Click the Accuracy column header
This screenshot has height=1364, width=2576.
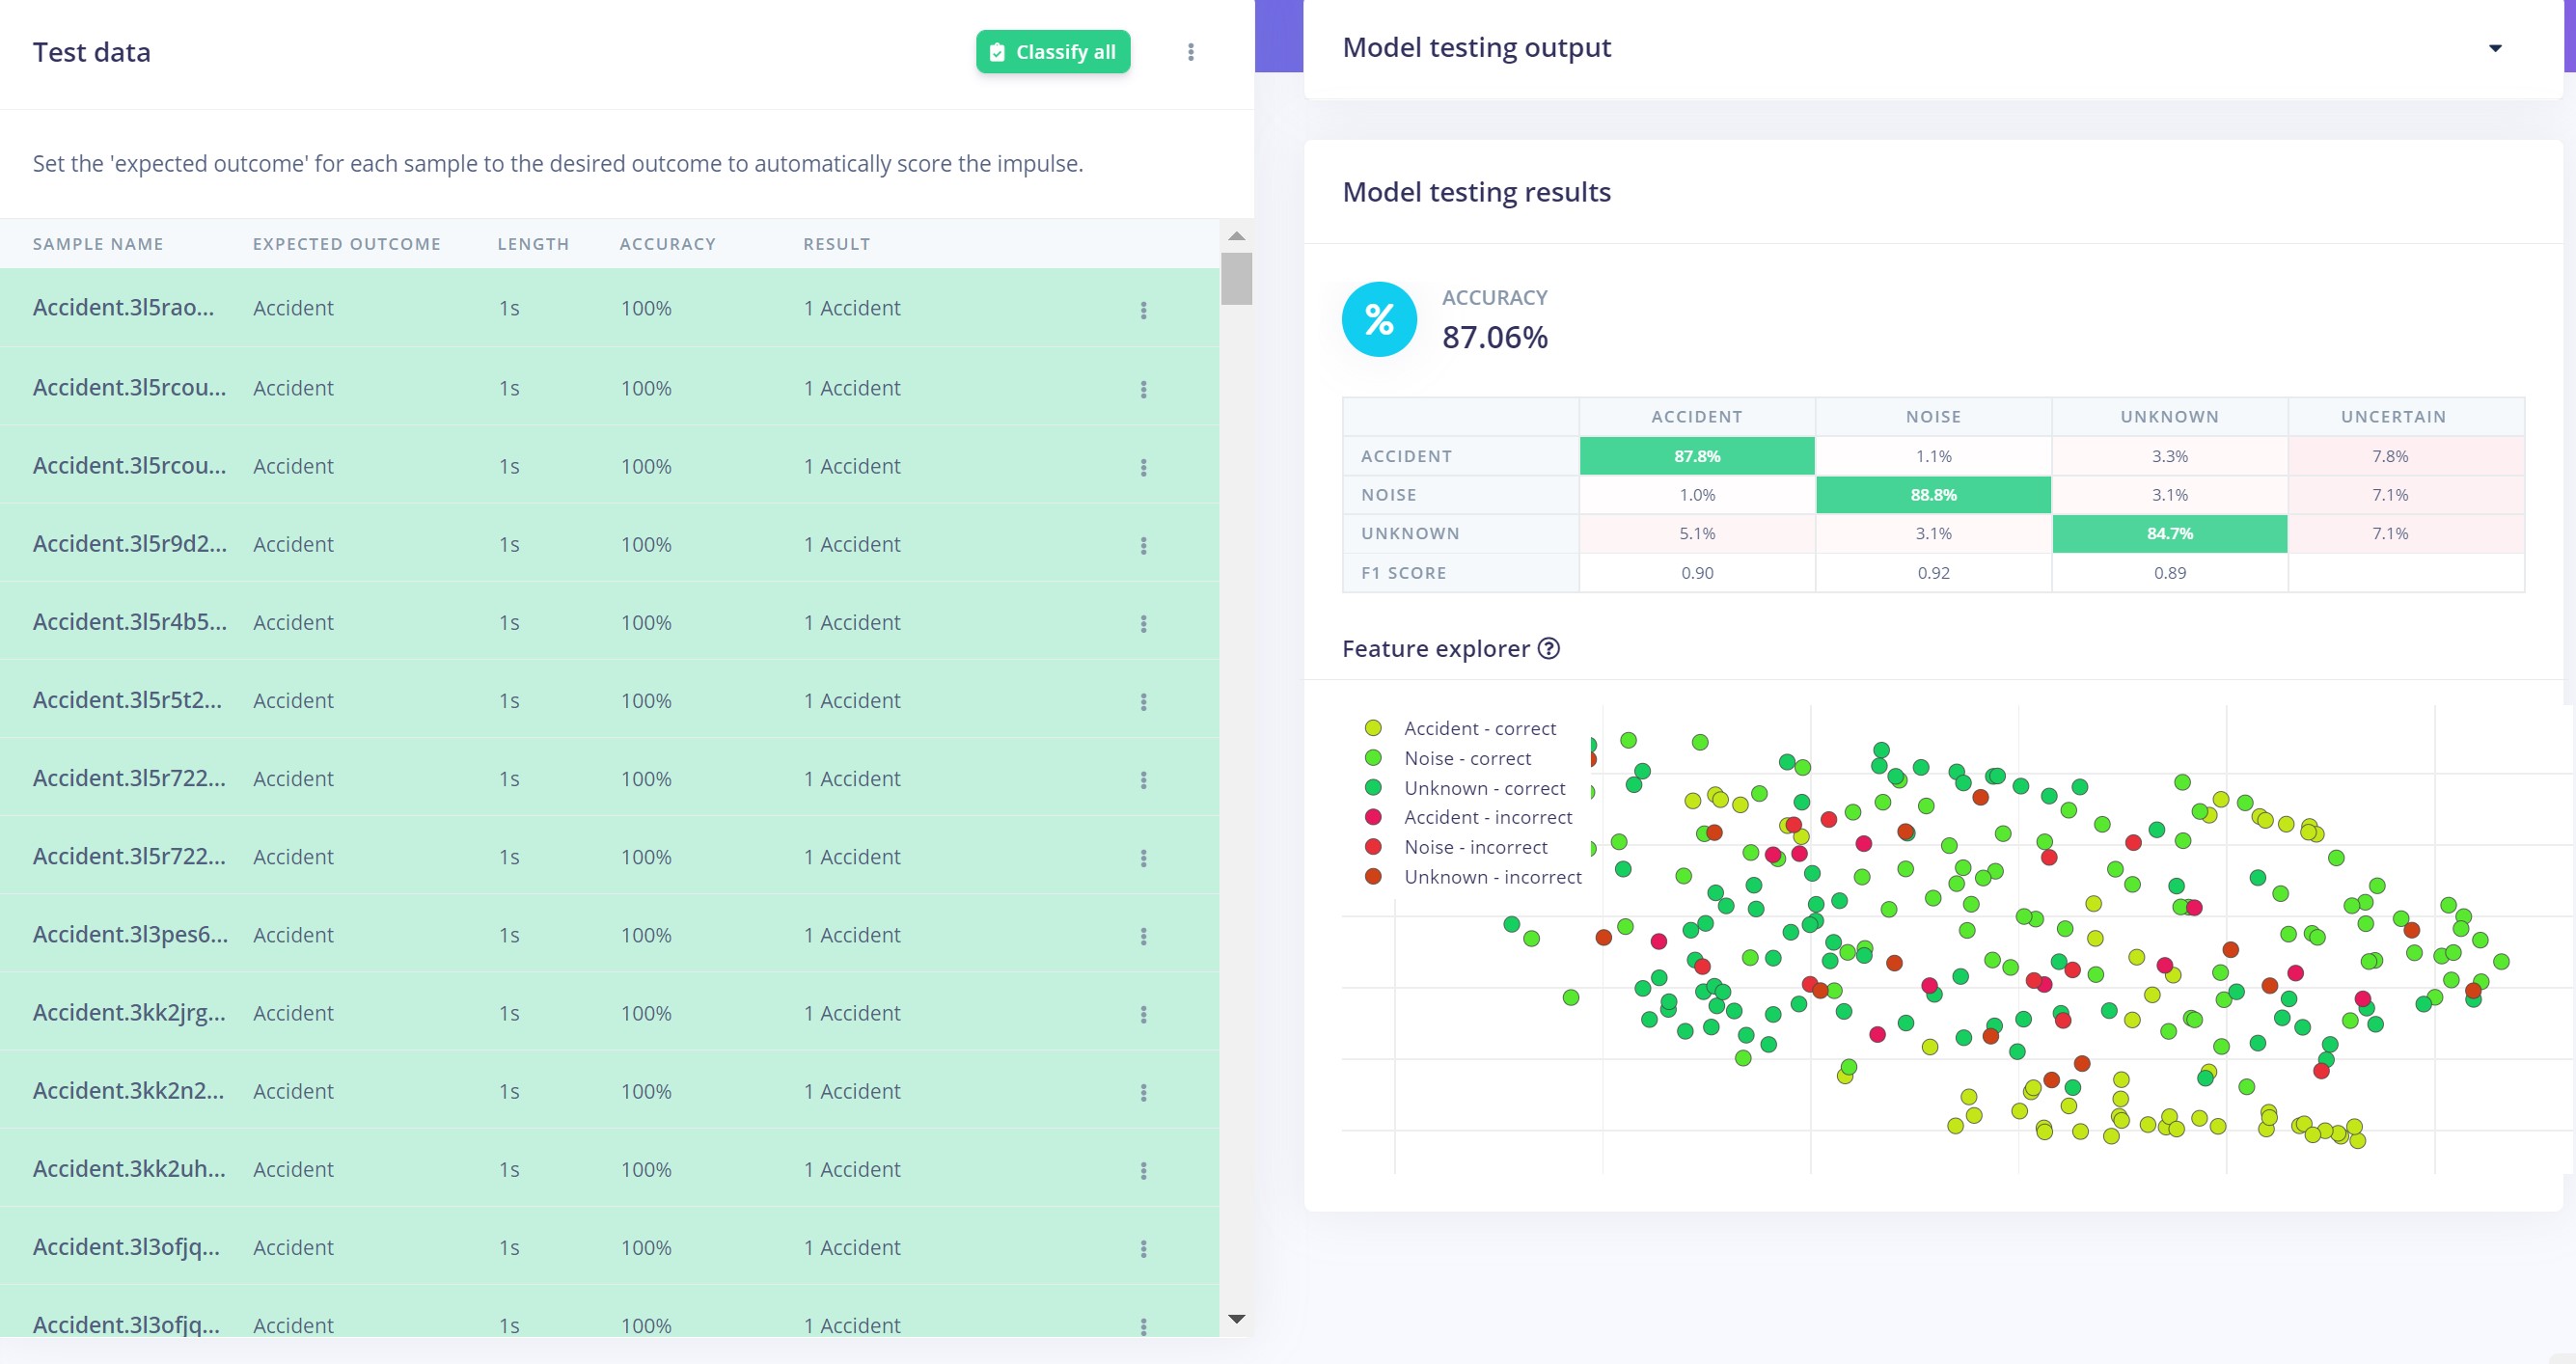pyautogui.click(x=667, y=244)
